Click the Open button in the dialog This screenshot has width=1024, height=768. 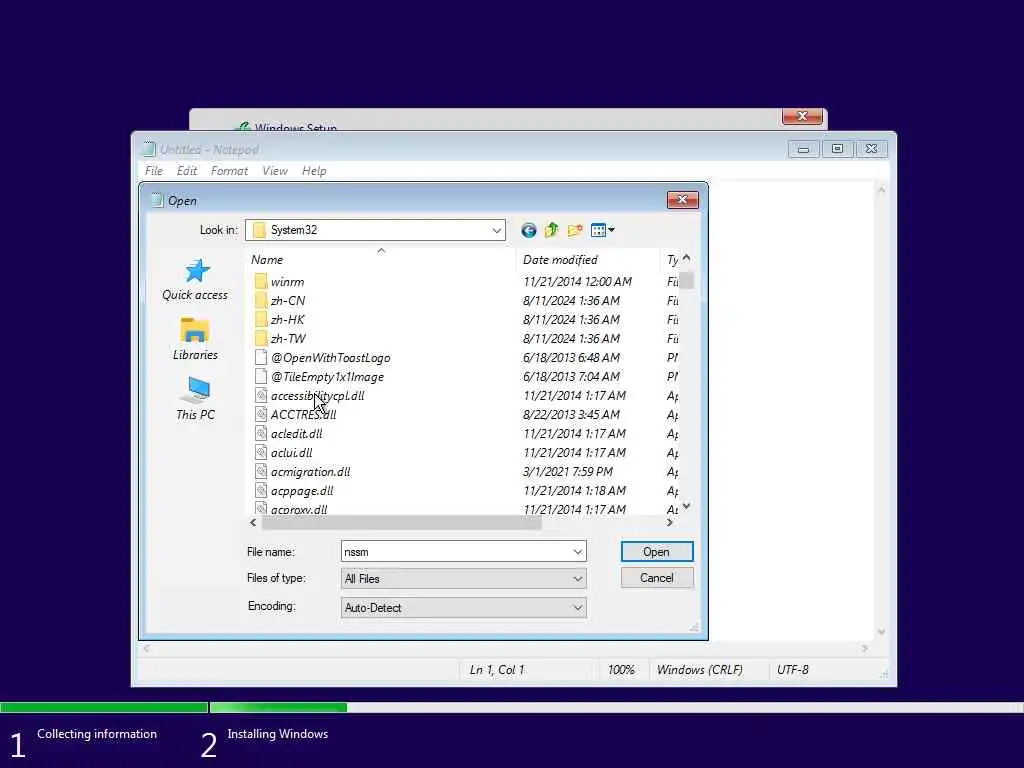coord(656,552)
